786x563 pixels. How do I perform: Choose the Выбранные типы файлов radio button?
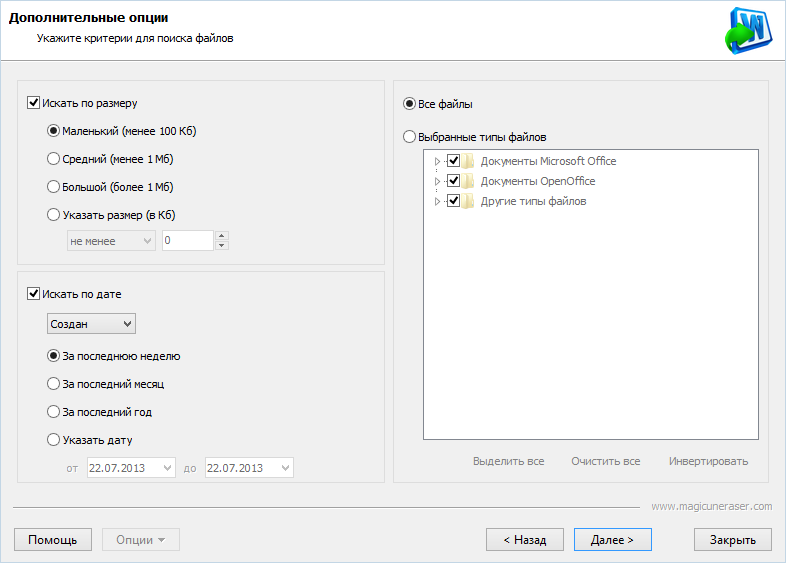409,137
